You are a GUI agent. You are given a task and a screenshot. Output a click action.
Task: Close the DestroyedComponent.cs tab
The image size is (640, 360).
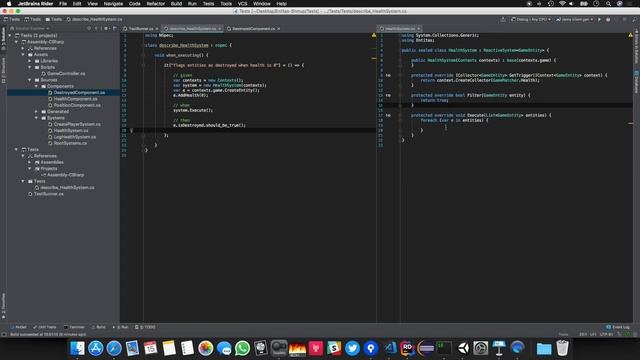tap(279, 29)
